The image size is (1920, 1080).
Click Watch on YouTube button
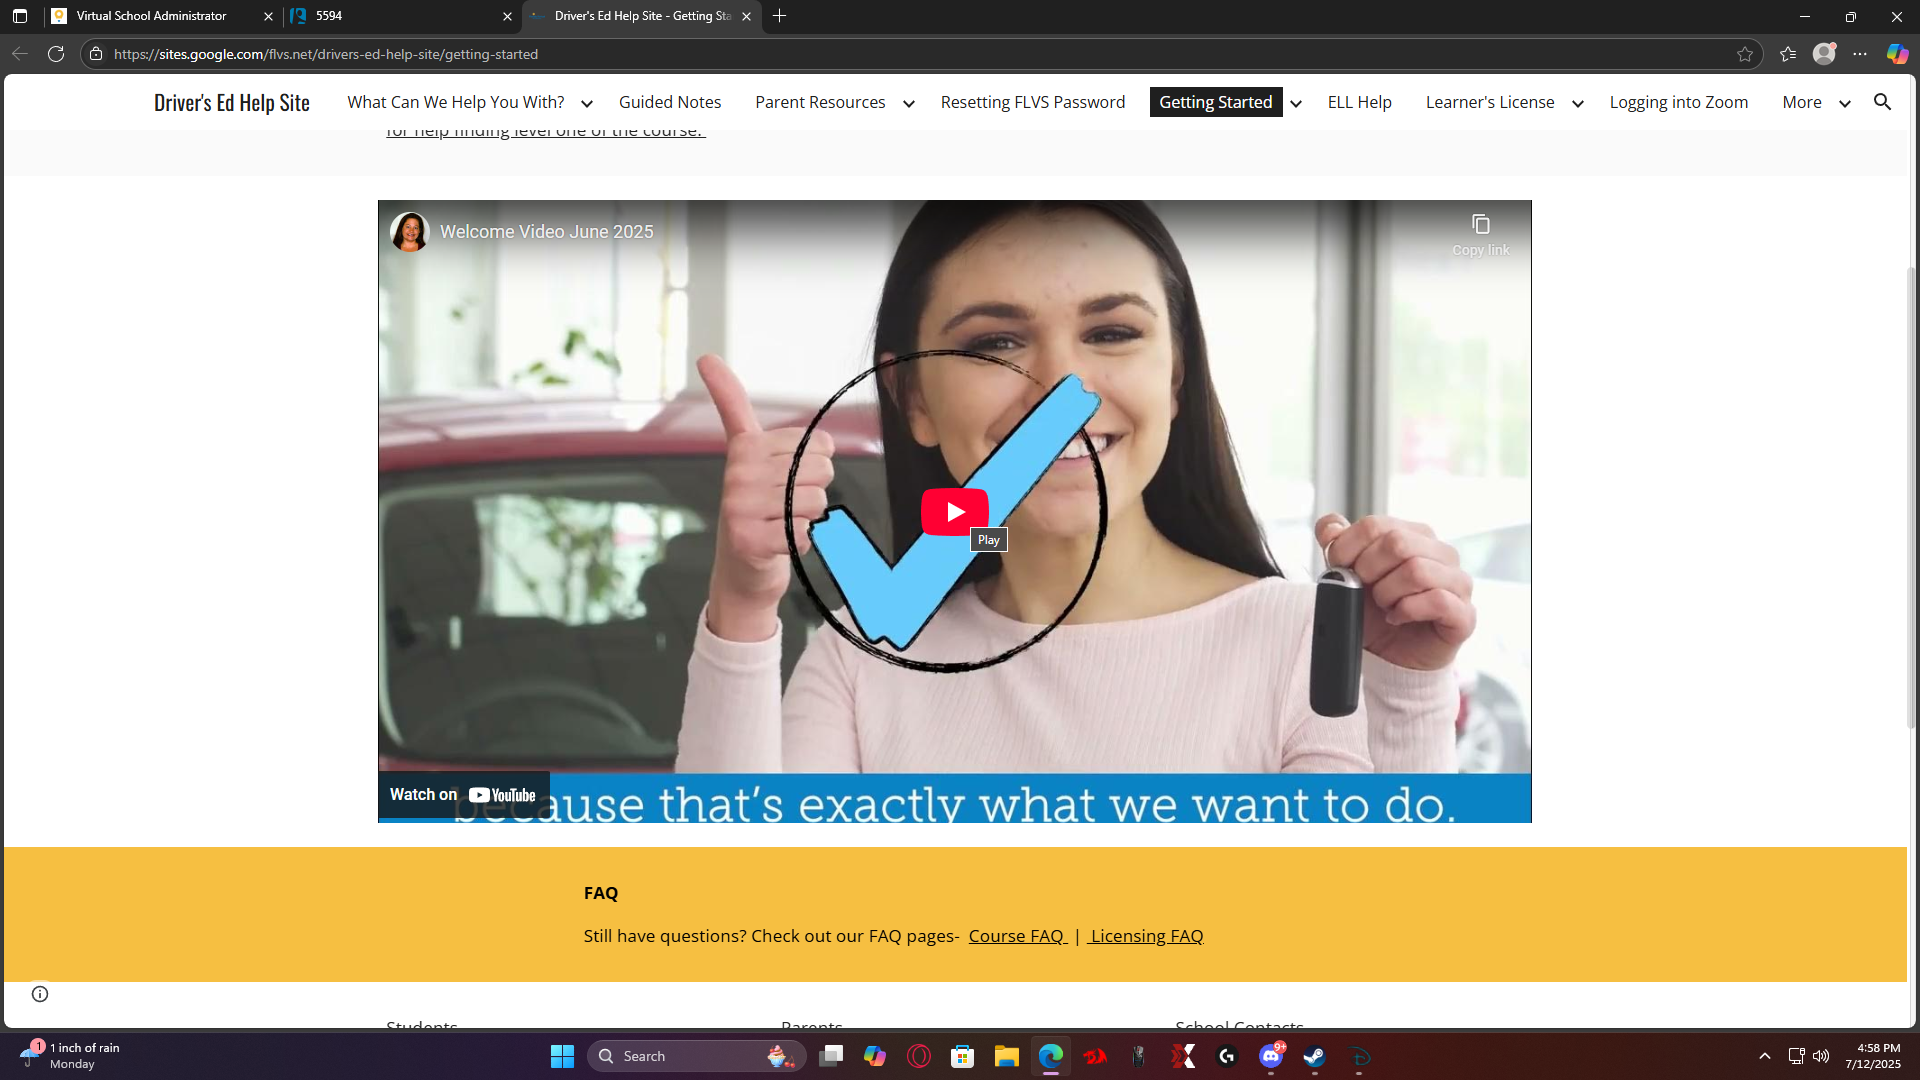click(463, 795)
